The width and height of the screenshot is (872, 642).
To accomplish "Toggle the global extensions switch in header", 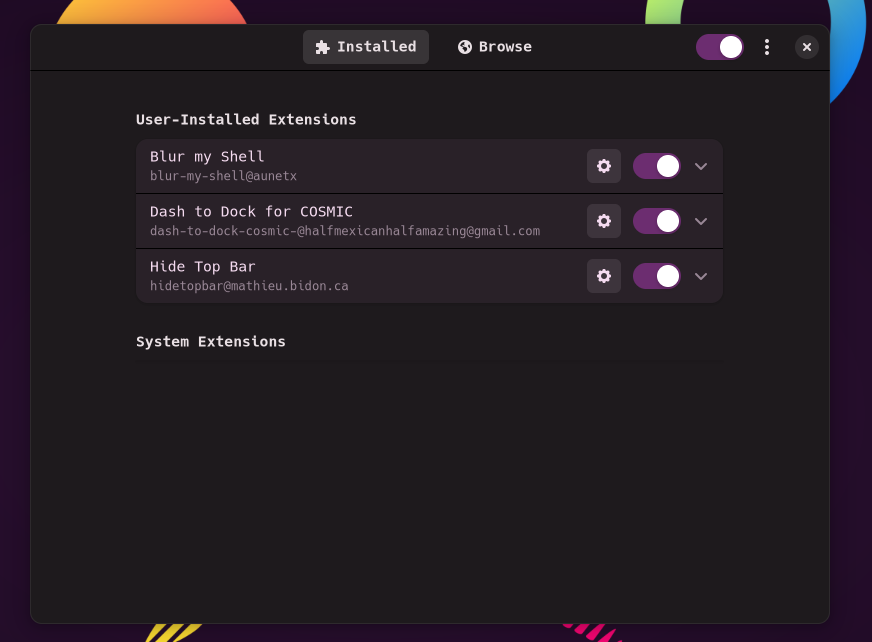I will (720, 47).
